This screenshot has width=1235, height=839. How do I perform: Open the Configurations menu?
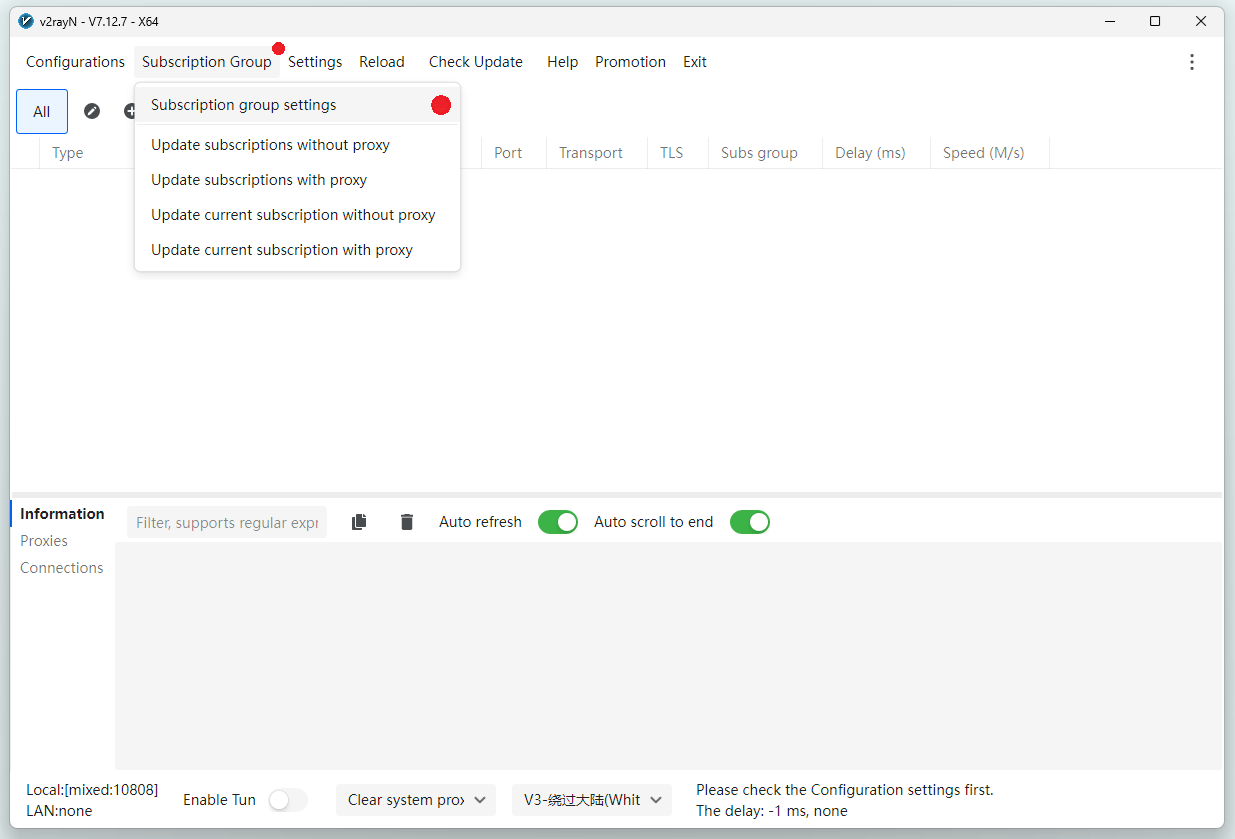click(75, 62)
